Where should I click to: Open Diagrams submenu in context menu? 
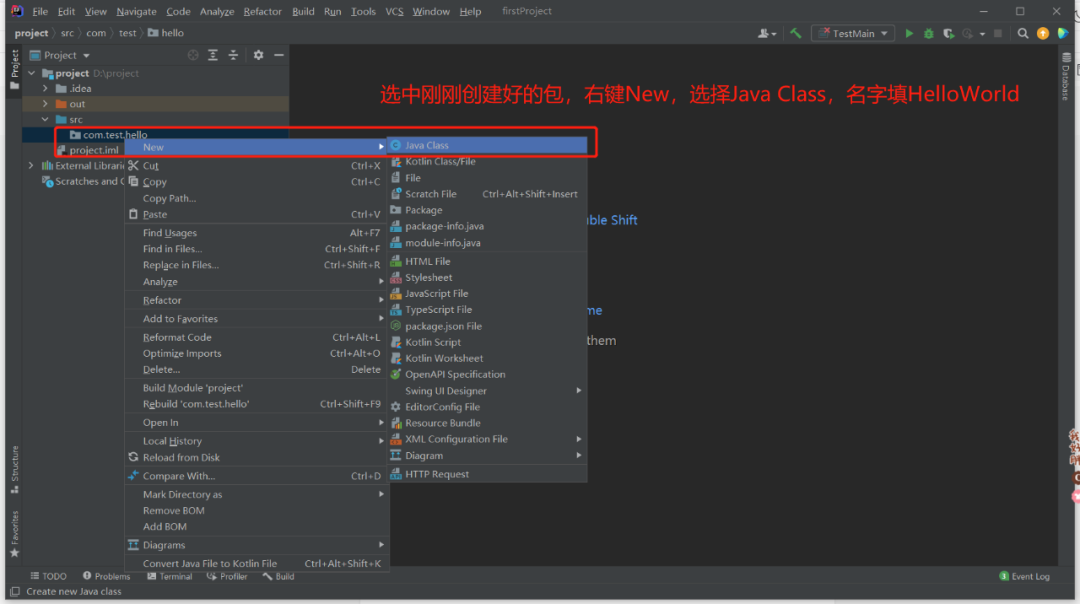pyautogui.click(x=256, y=545)
